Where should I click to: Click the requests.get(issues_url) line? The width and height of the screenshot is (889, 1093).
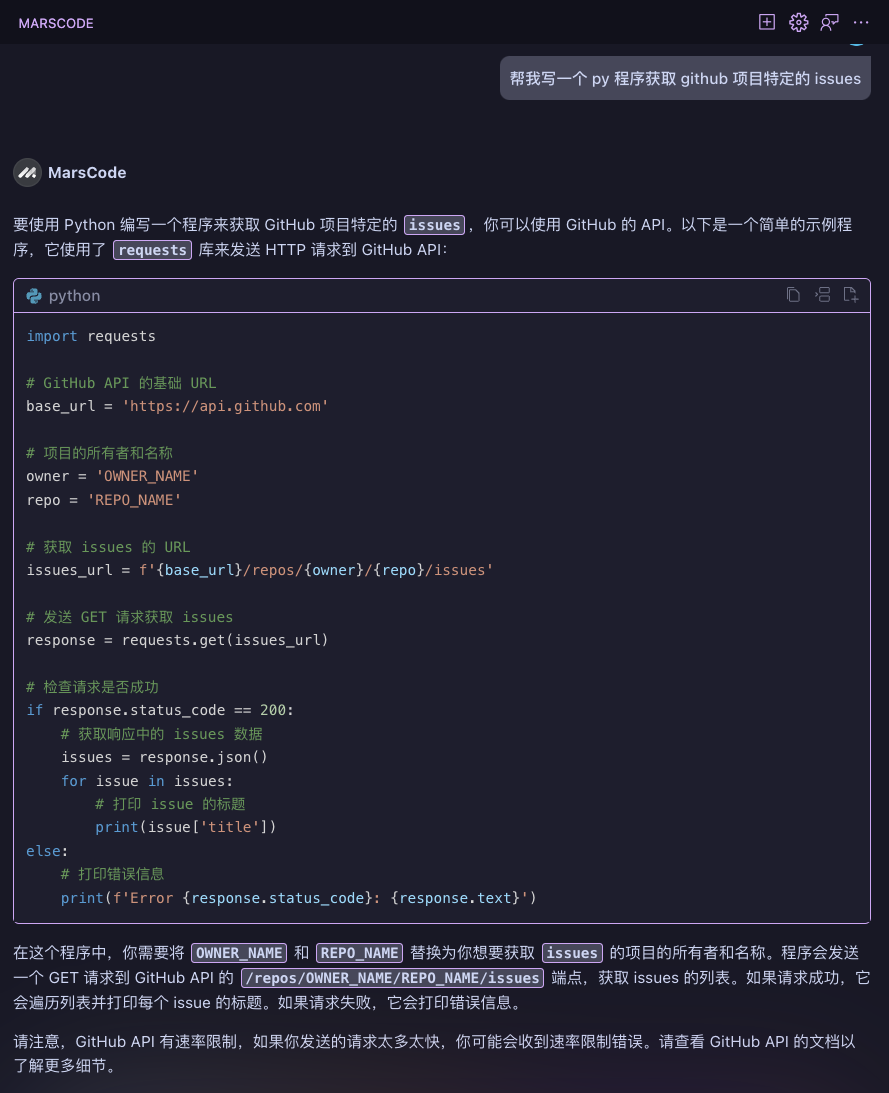coord(177,640)
